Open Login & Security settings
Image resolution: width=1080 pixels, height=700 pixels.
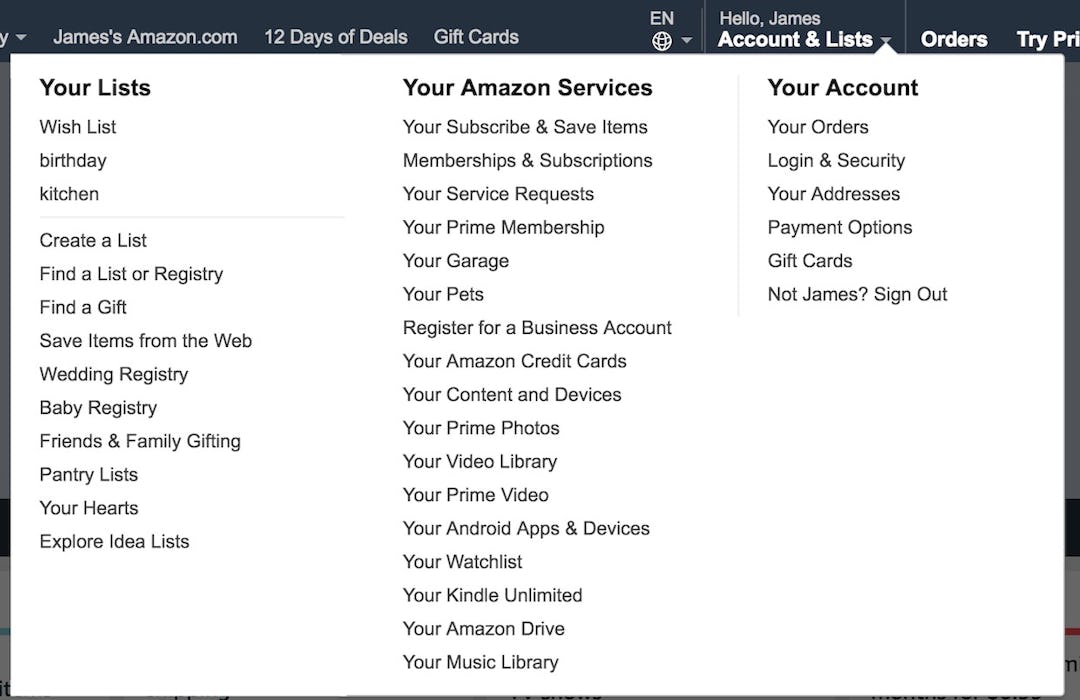click(x=836, y=160)
